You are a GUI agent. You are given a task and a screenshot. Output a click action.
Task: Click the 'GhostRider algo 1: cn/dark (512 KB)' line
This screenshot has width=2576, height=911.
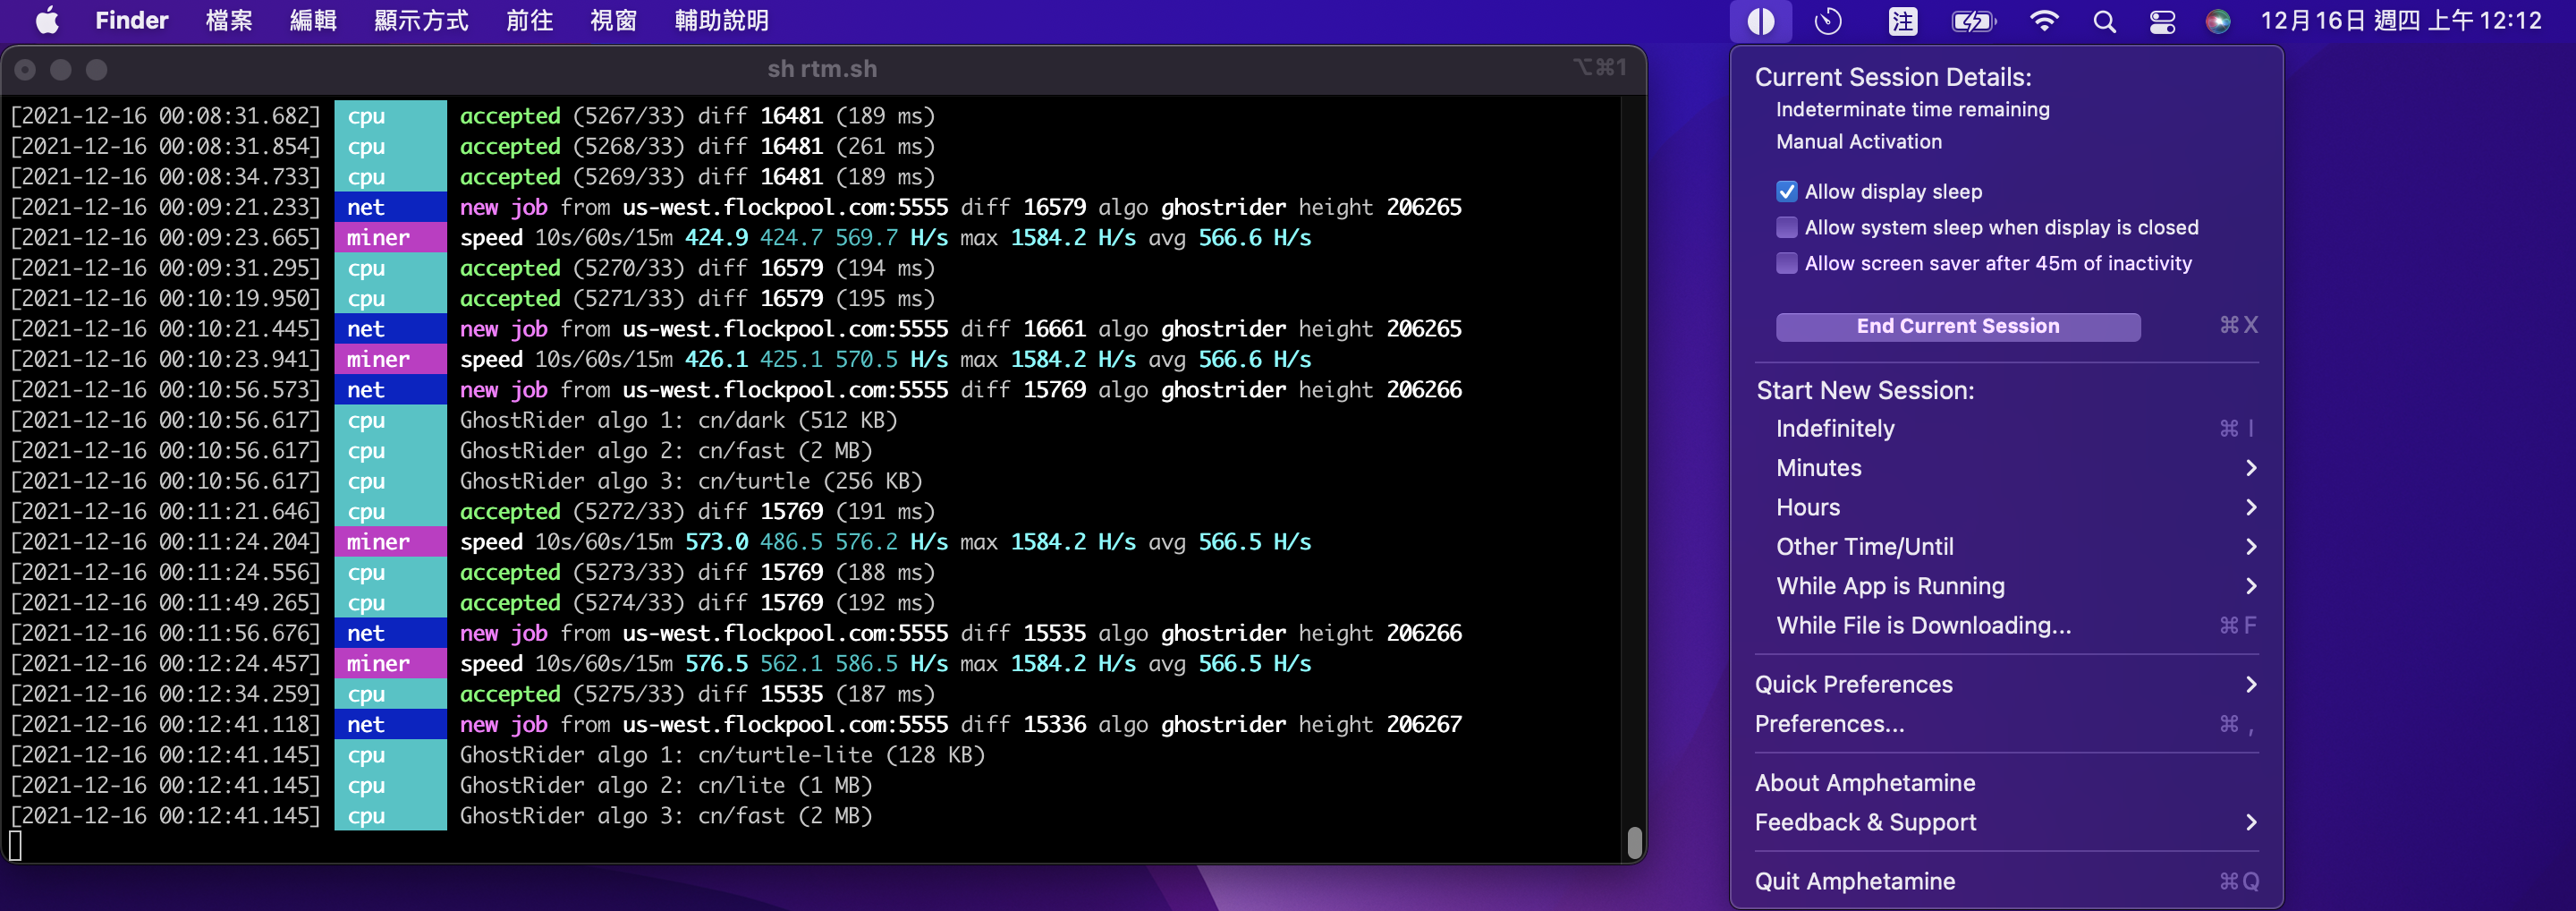(x=678, y=420)
